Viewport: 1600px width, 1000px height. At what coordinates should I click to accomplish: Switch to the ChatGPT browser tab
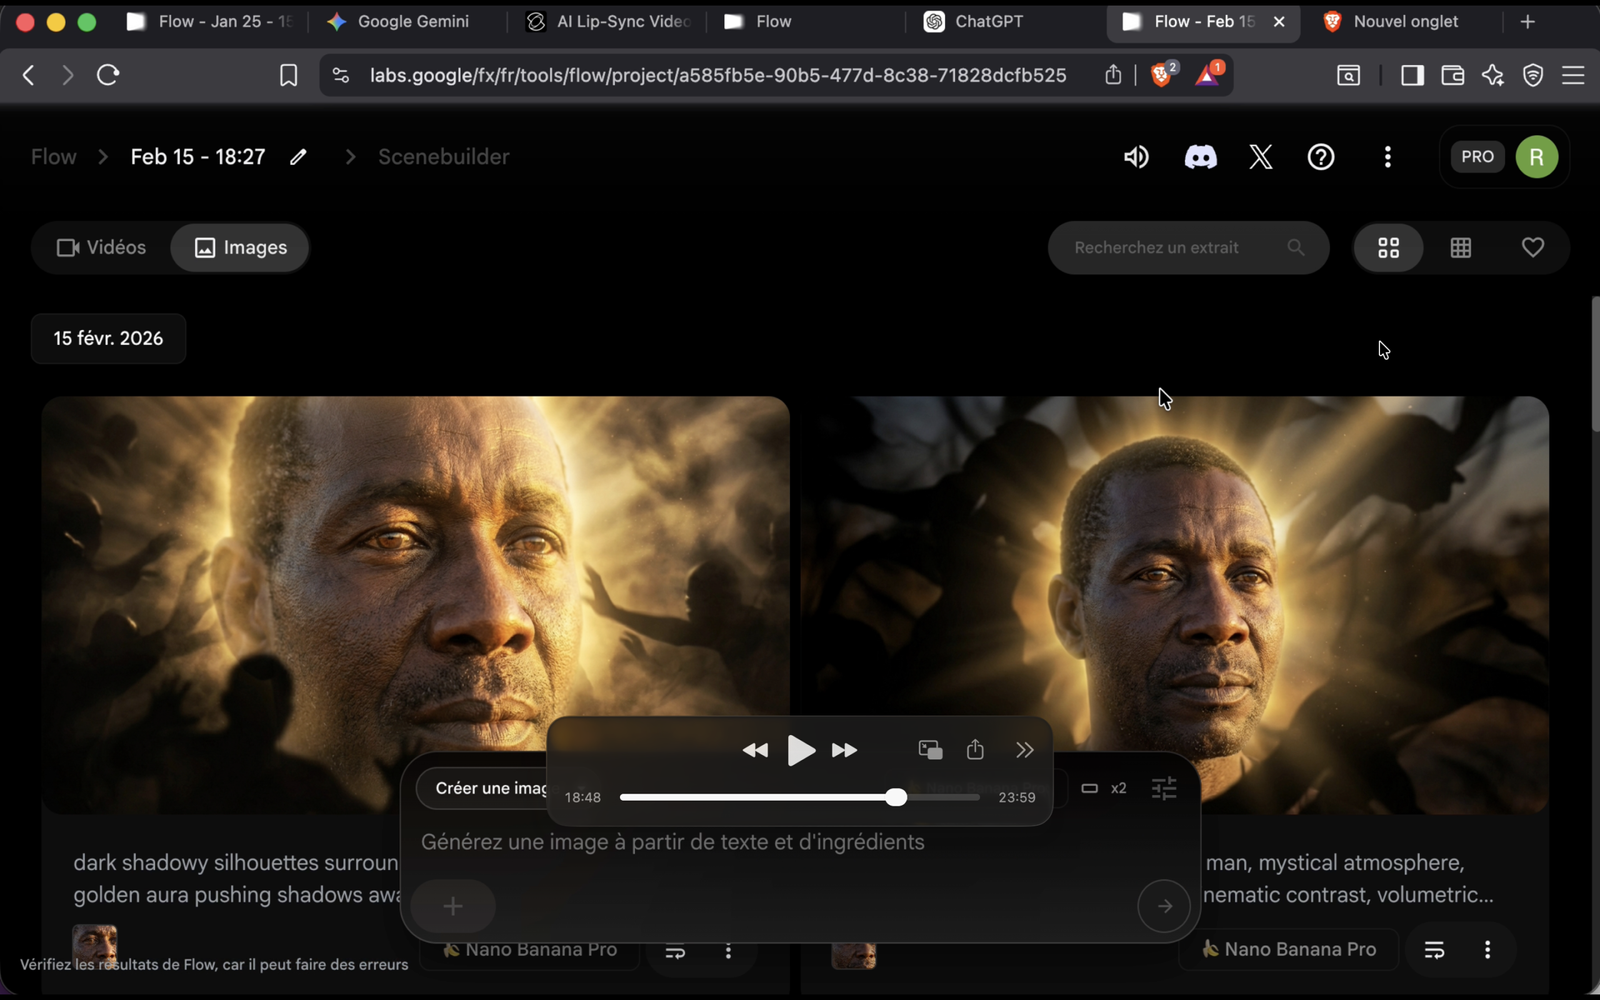988,22
